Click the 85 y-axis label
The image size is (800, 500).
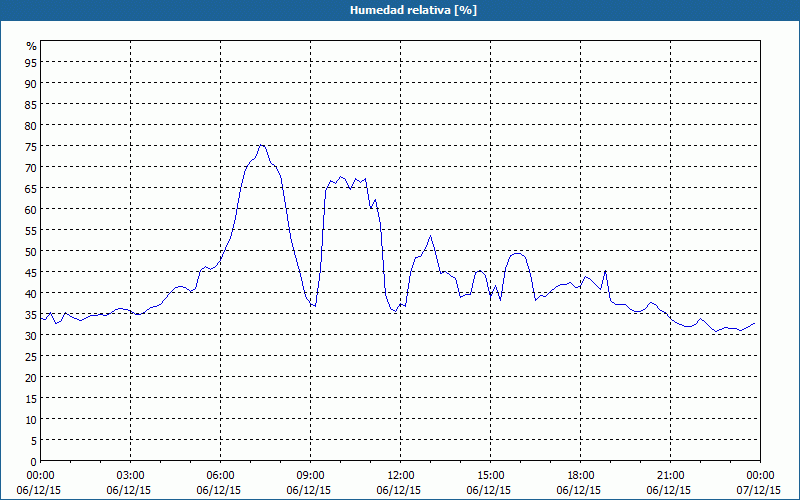[x=31, y=104]
